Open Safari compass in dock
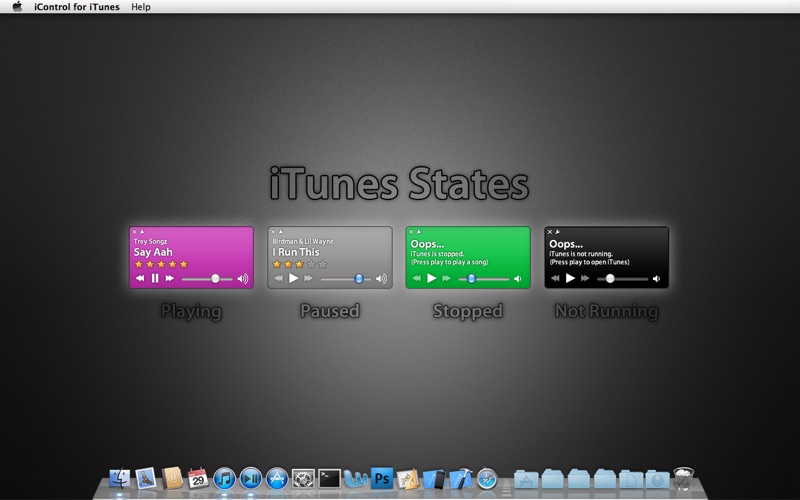The height and width of the screenshot is (500, 800). pyautogui.click(x=487, y=479)
